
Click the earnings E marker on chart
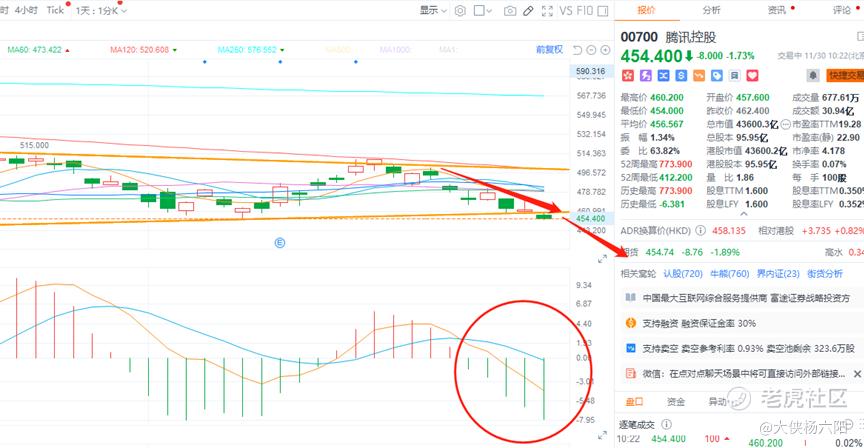(280, 242)
